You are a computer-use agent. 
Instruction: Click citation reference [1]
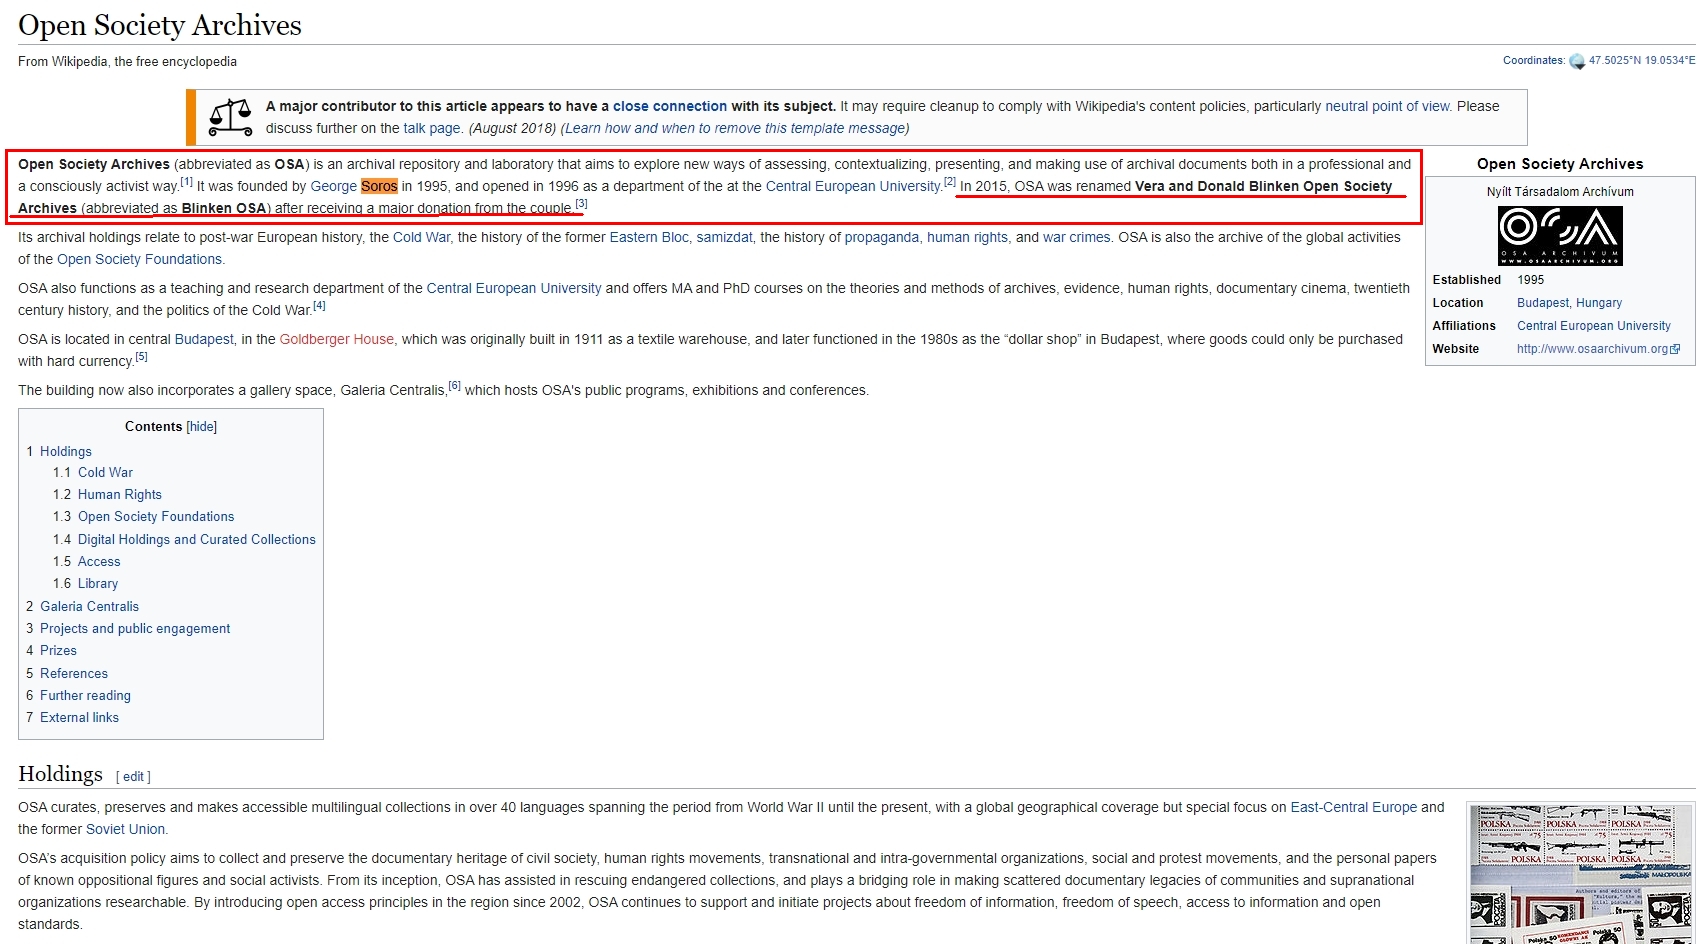point(186,182)
